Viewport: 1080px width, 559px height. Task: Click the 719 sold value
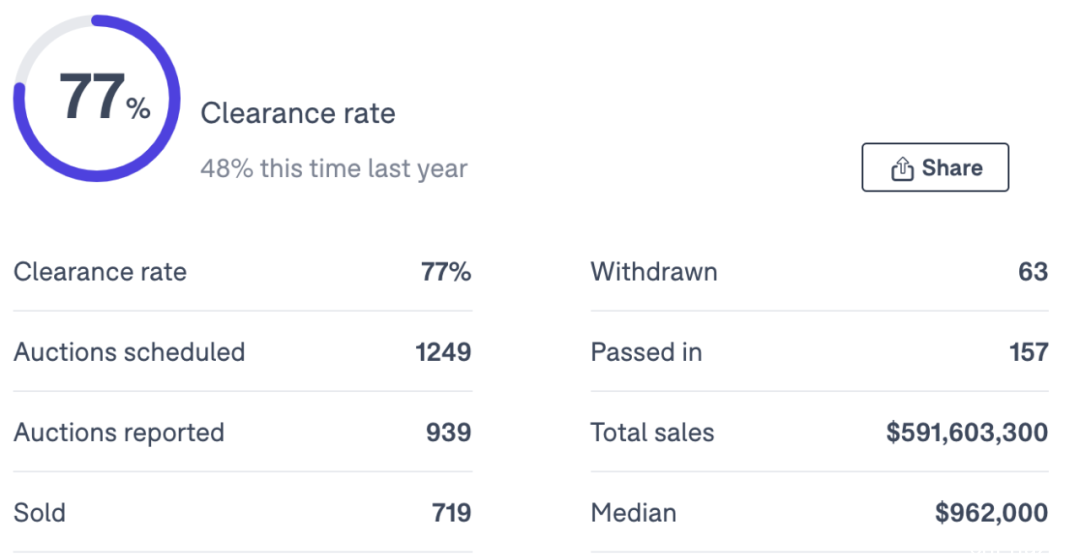click(452, 513)
